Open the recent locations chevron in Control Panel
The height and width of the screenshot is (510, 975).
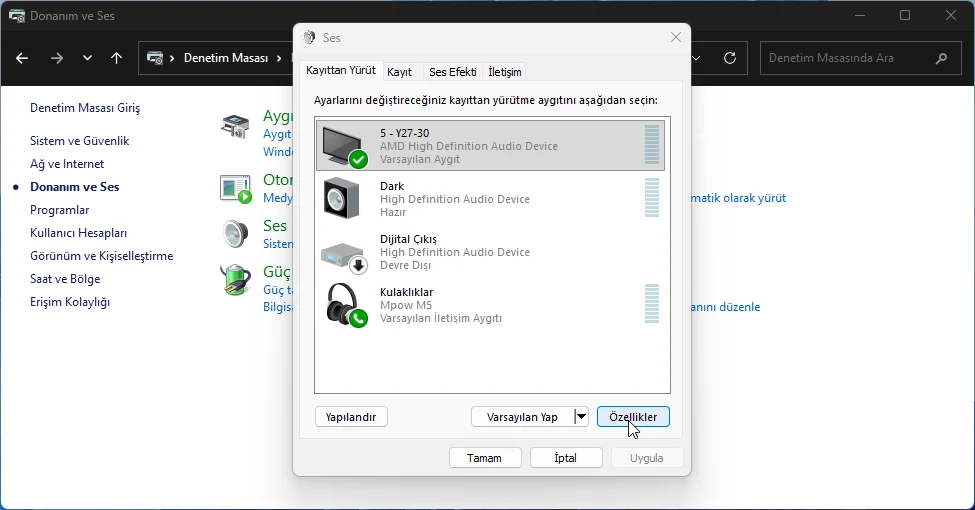click(x=87, y=58)
